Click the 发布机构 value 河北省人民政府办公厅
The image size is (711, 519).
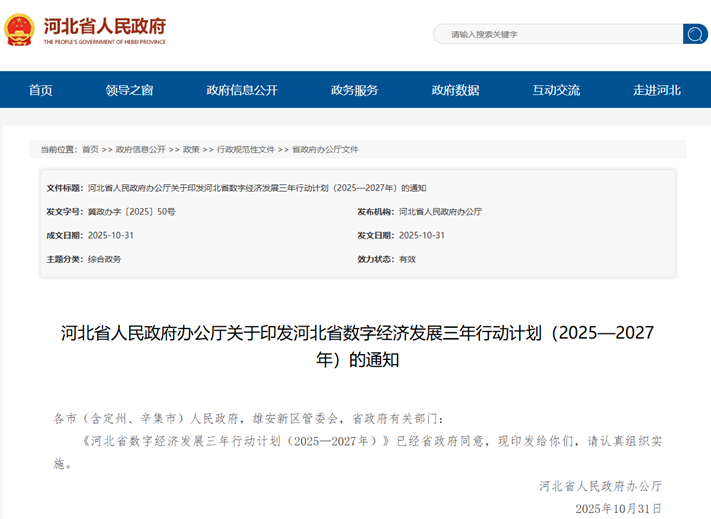click(440, 212)
